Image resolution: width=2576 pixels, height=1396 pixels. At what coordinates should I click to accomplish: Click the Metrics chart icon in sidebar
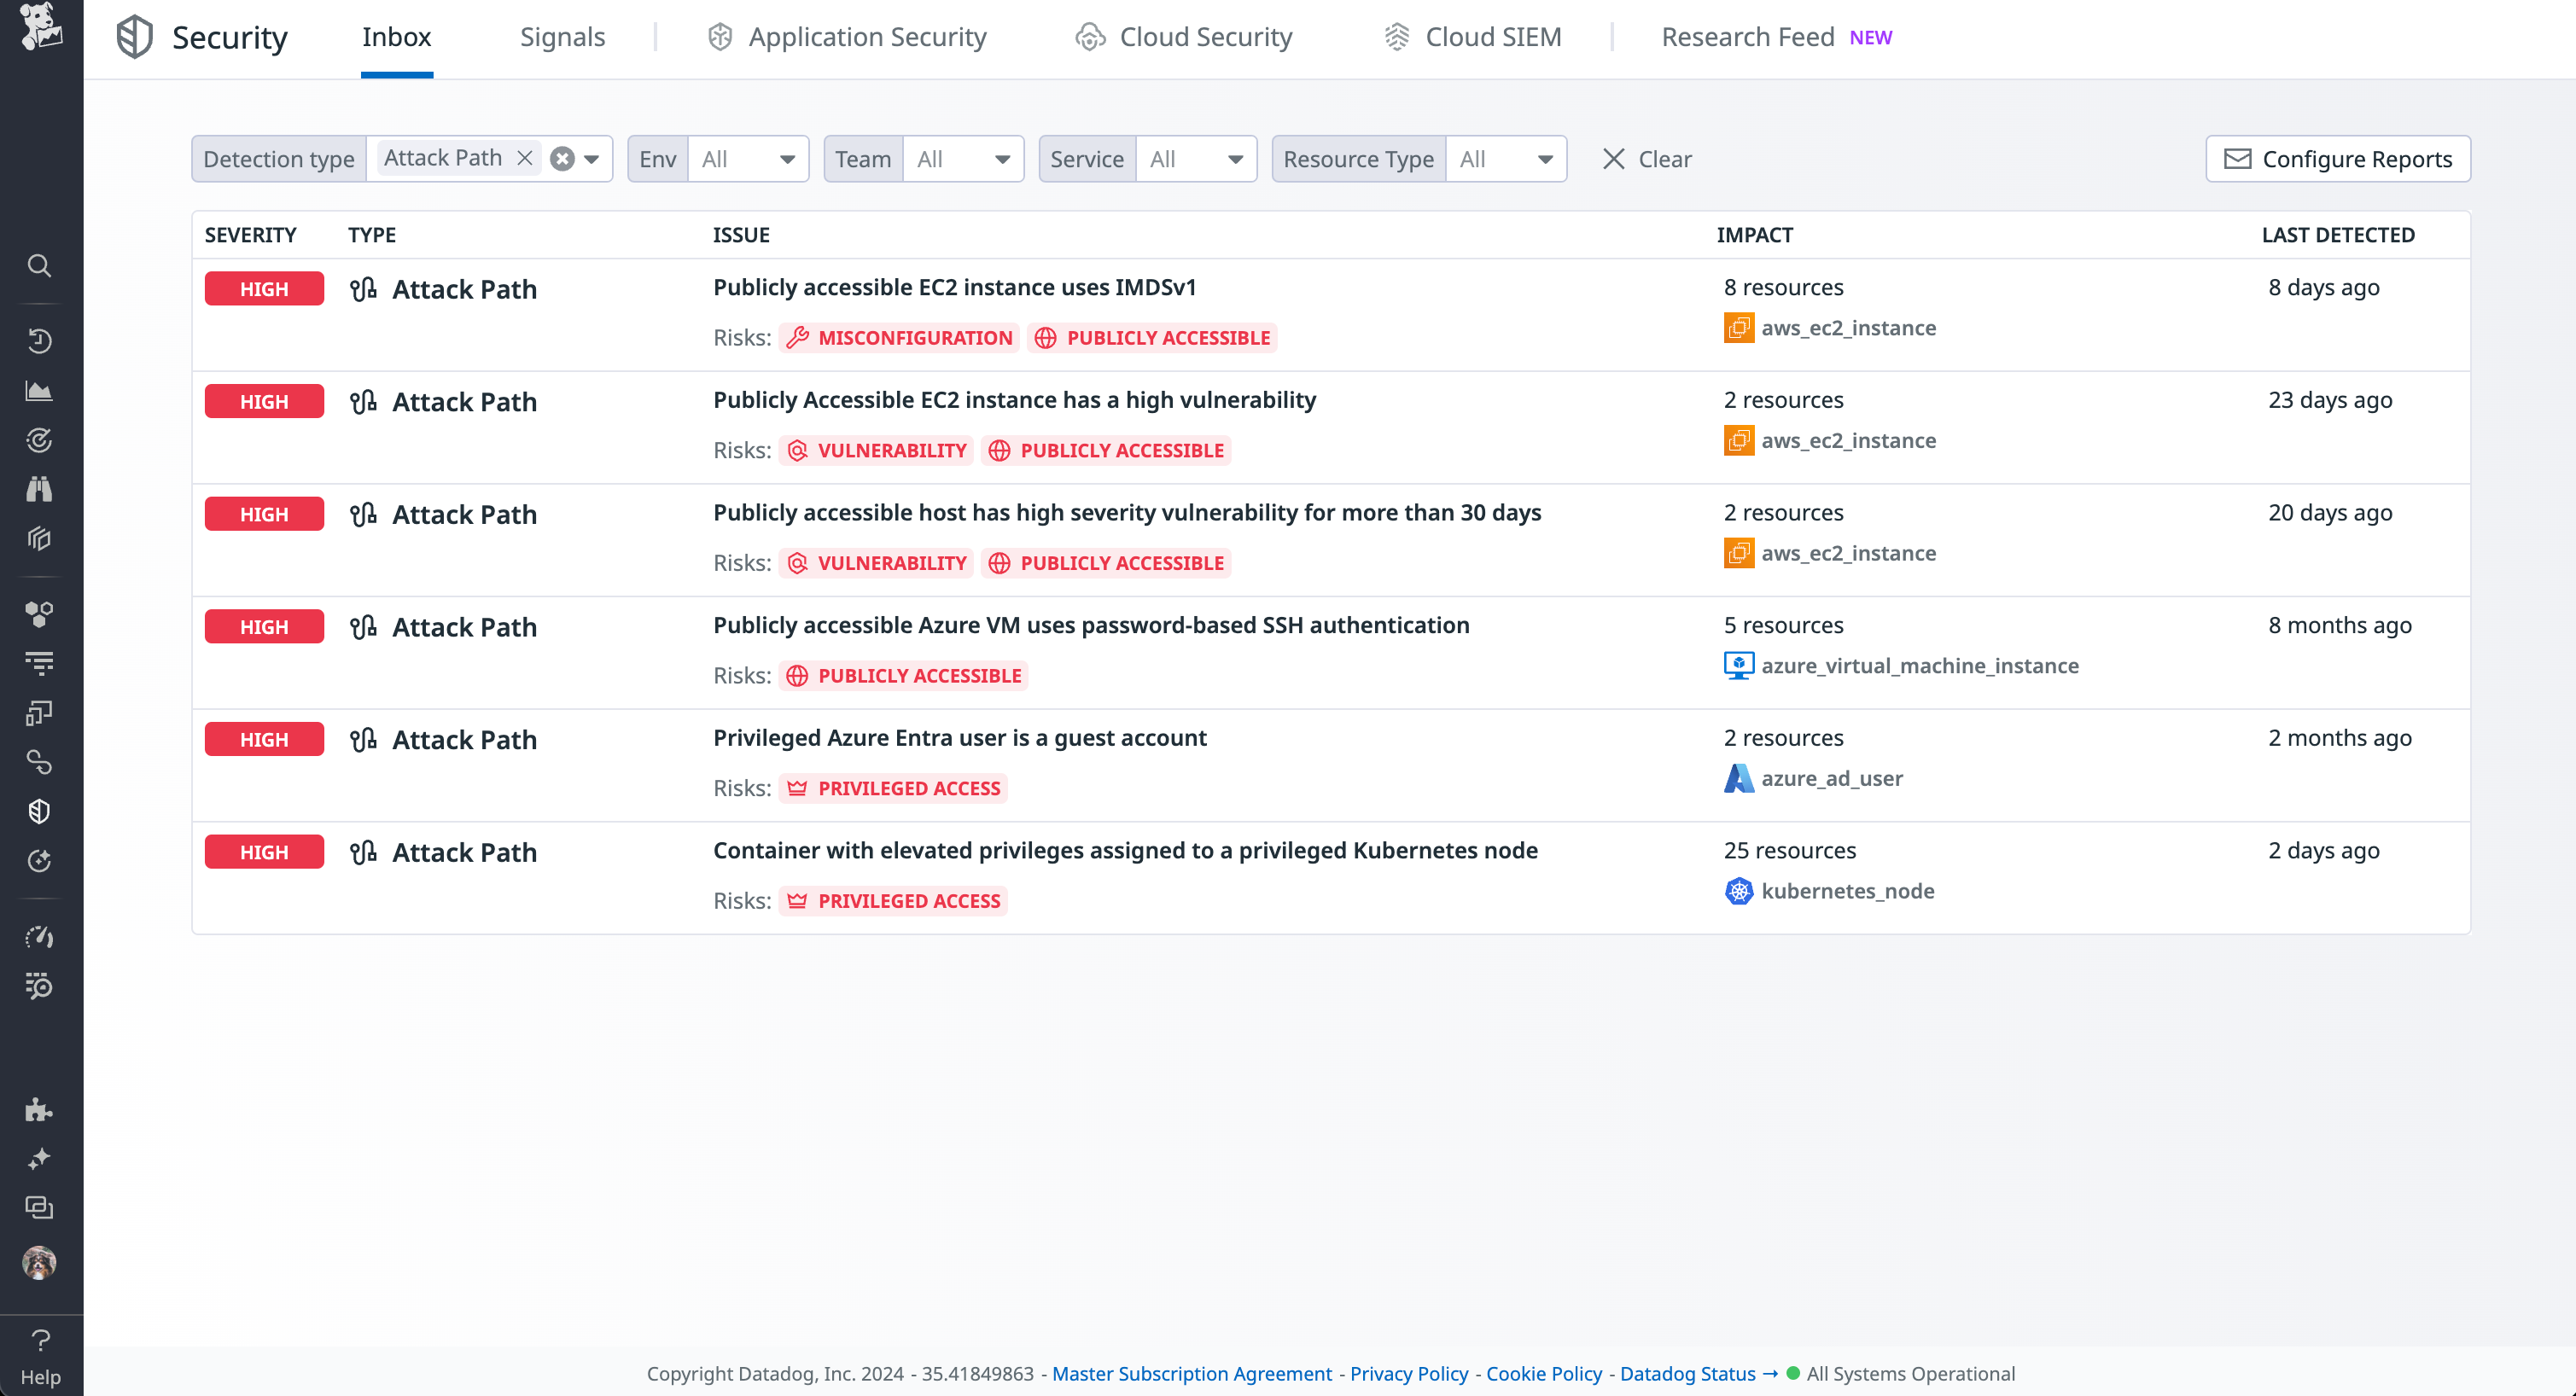click(x=39, y=390)
